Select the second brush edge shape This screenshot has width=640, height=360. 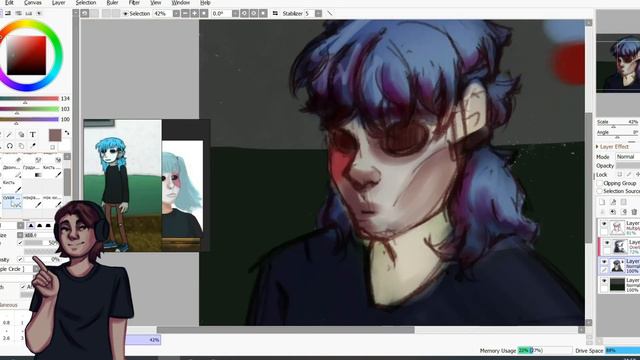point(40,225)
